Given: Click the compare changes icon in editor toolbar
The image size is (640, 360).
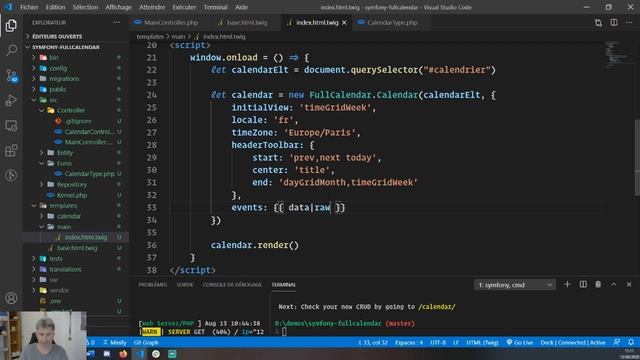Looking at the screenshot, I should pos(598,22).
